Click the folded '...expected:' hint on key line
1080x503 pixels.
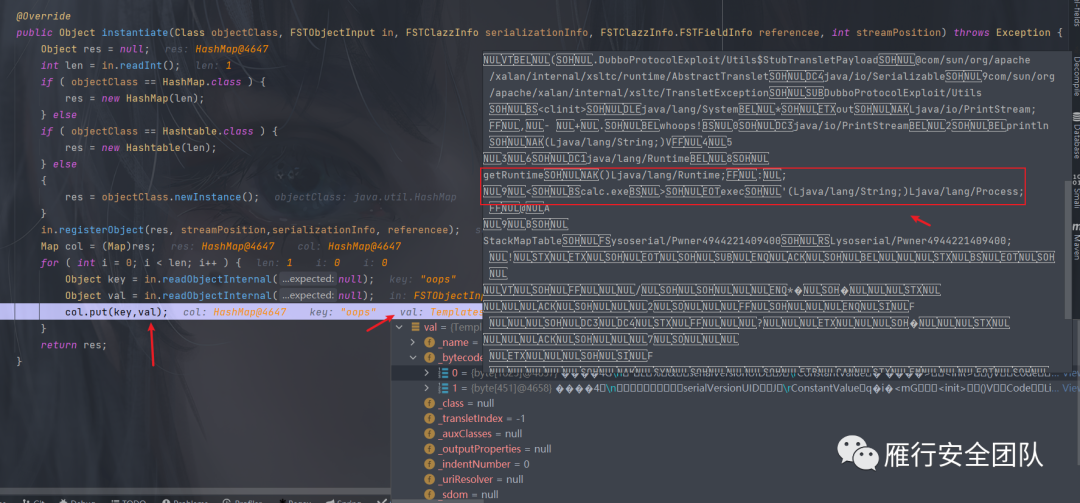307,279
